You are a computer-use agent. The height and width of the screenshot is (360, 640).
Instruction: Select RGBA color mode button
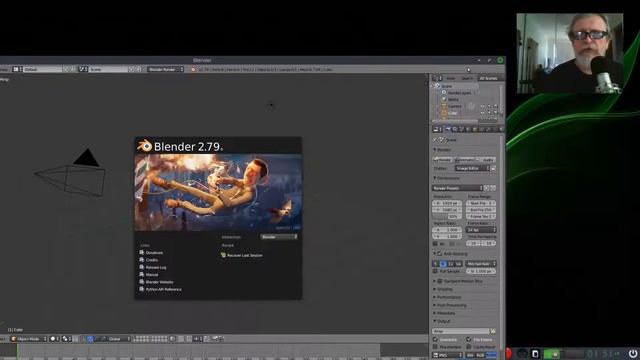[491, 355]
